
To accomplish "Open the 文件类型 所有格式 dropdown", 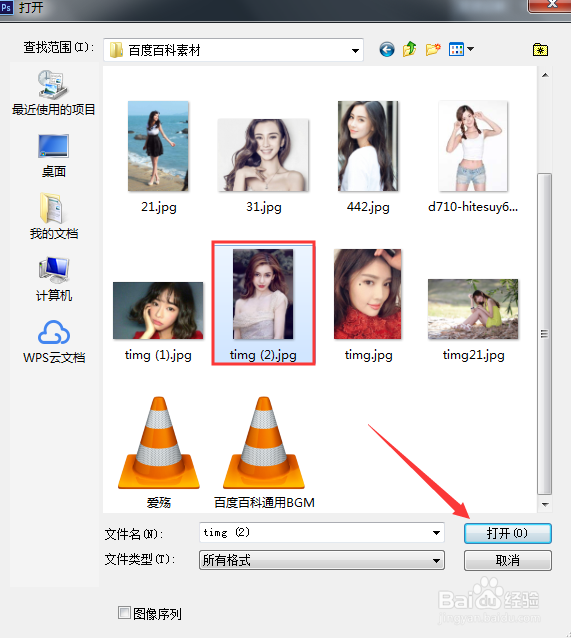I will coord(322,560).
